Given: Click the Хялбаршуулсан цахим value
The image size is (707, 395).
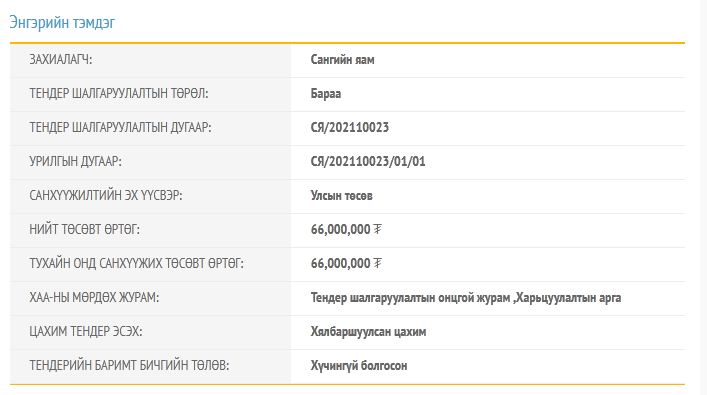Looking at the screenshot, I should click(368, 331).
